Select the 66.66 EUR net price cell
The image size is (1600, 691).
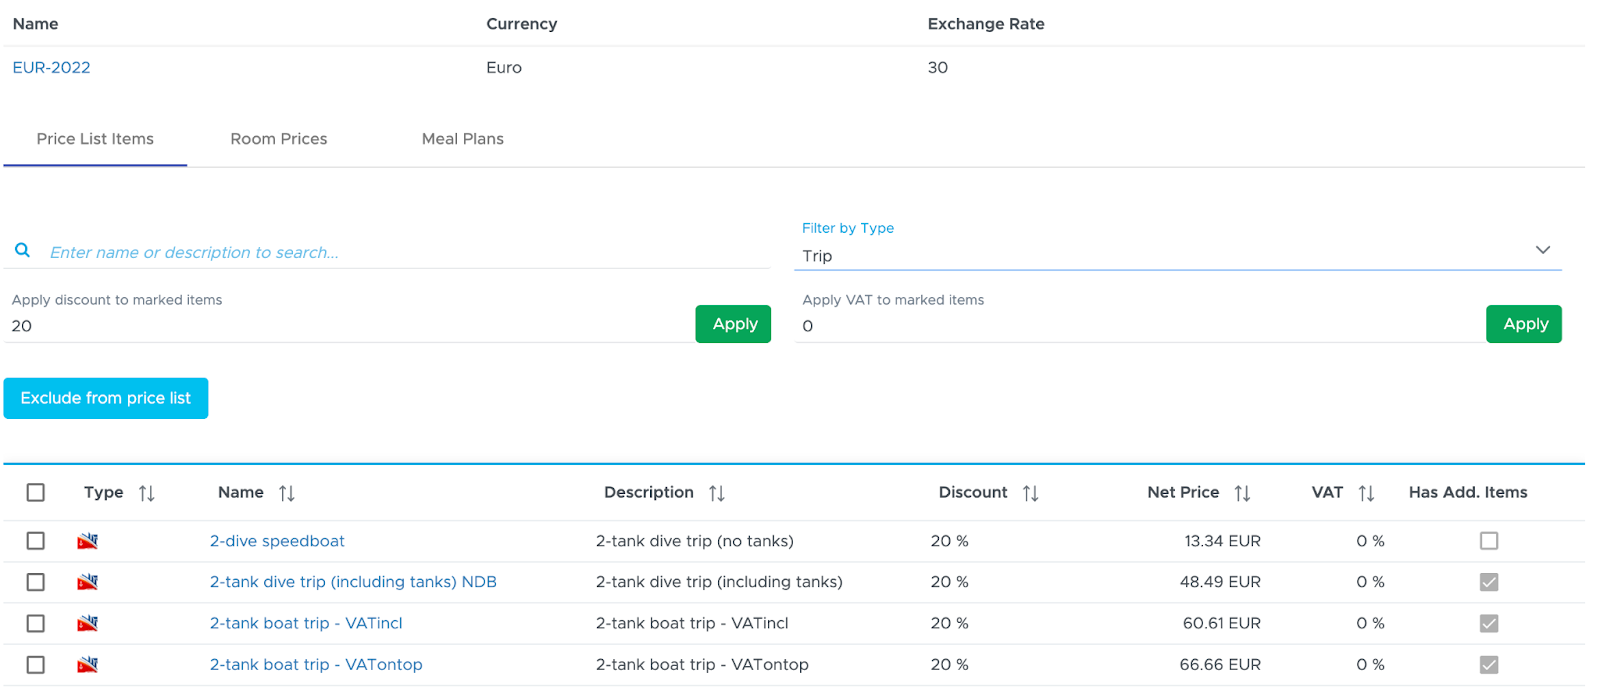pos(1220,664)
